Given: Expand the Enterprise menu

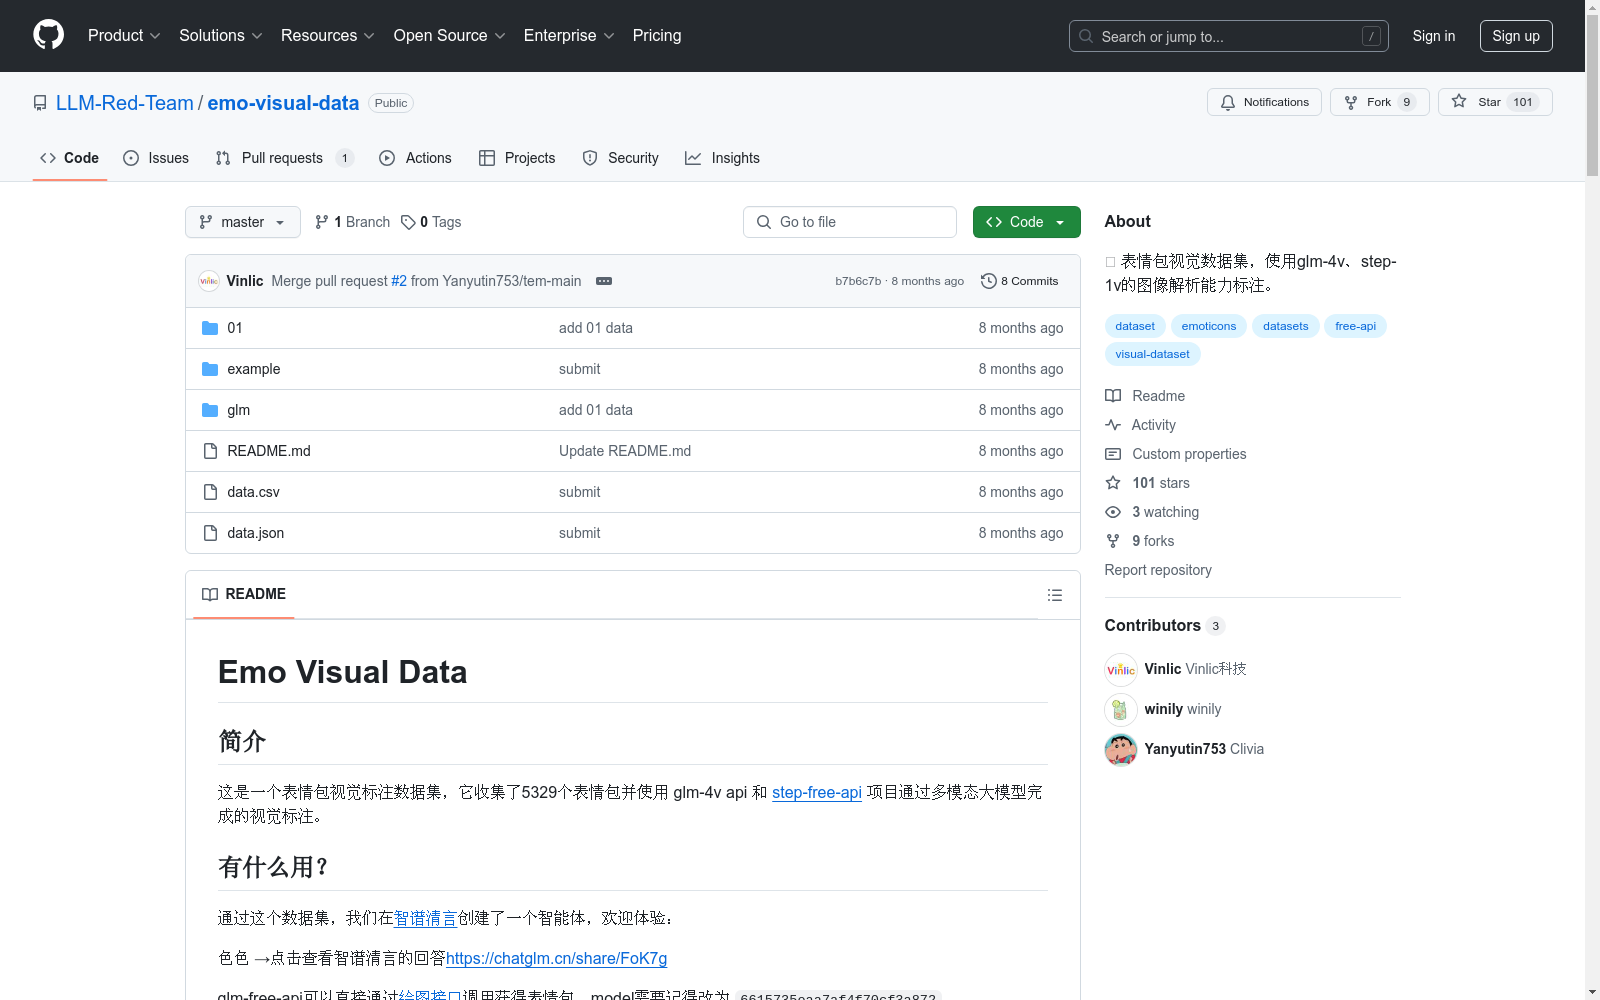Looking at the screenshot, I should (x=569, y=35).
